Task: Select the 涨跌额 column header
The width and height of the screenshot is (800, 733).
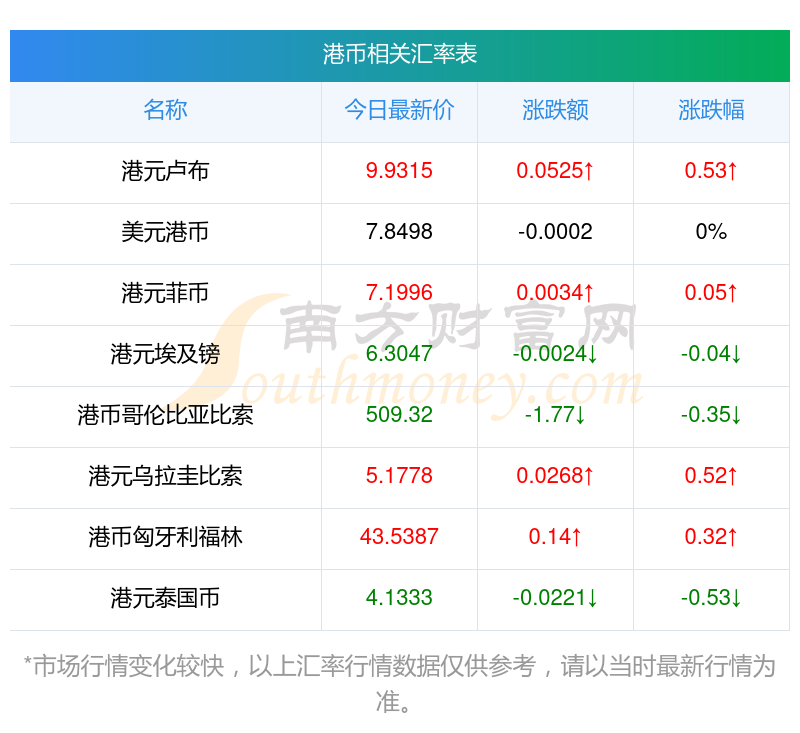Action: [555, 110]
